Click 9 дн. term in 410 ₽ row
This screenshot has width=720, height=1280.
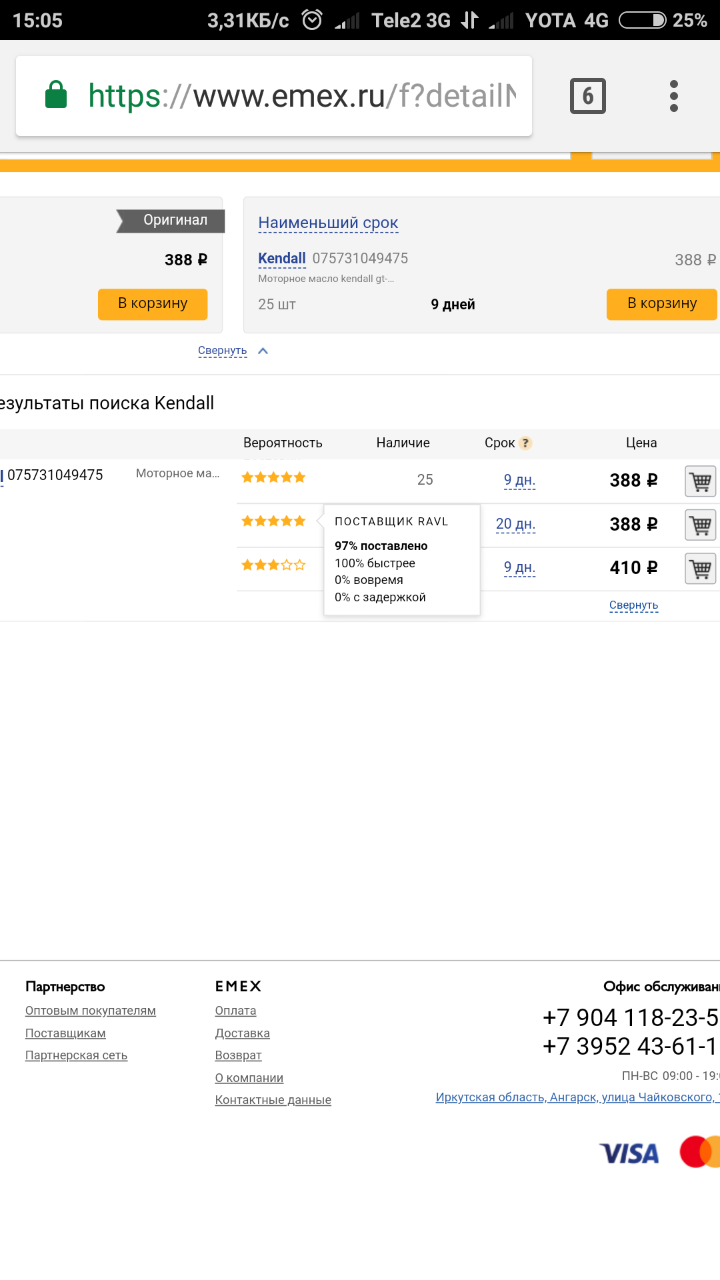(519, 568)
